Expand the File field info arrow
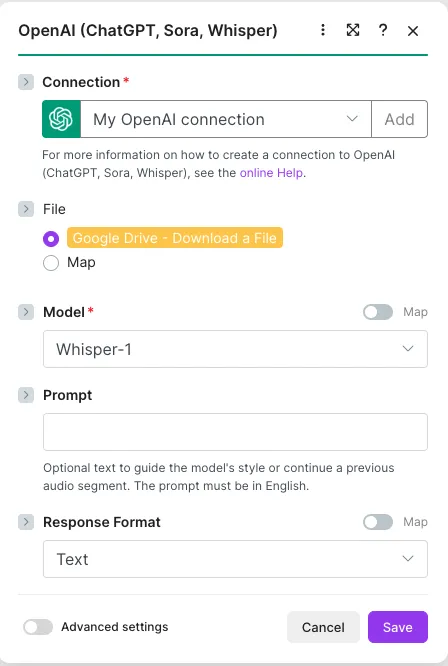This screenshot has height=666, width=448. [26, 209]
